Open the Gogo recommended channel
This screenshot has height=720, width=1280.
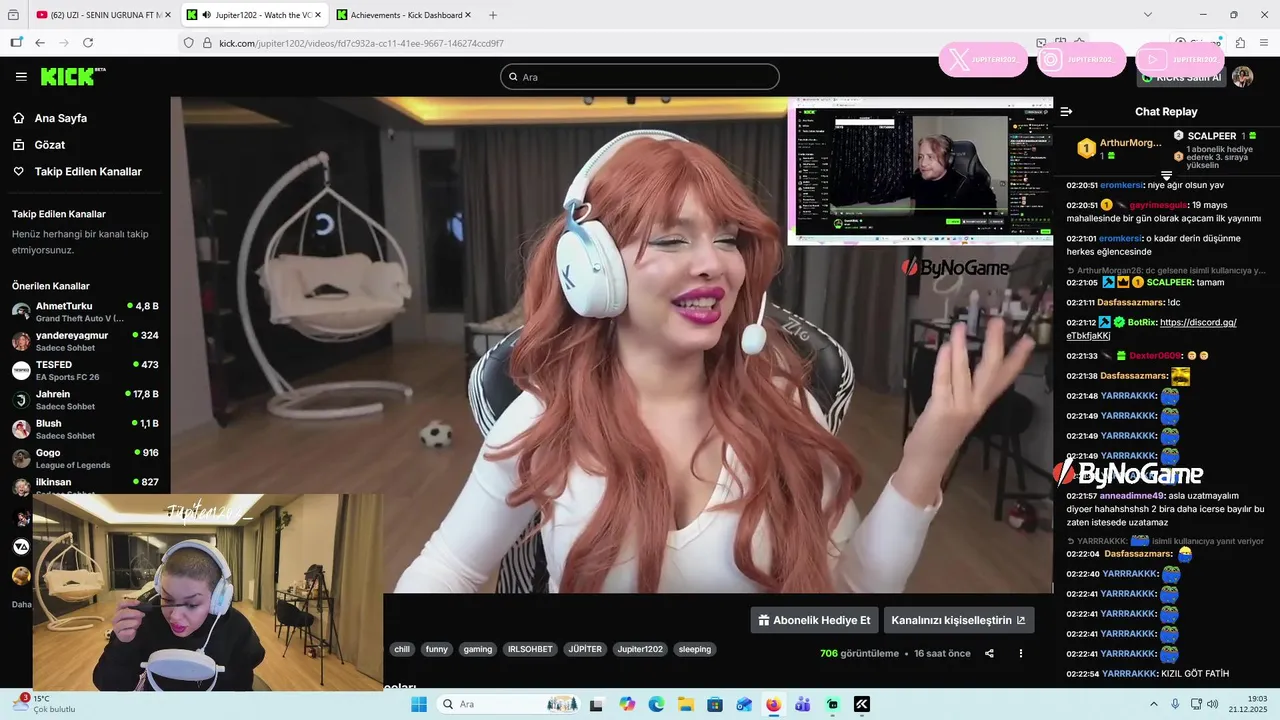(85, 458)
